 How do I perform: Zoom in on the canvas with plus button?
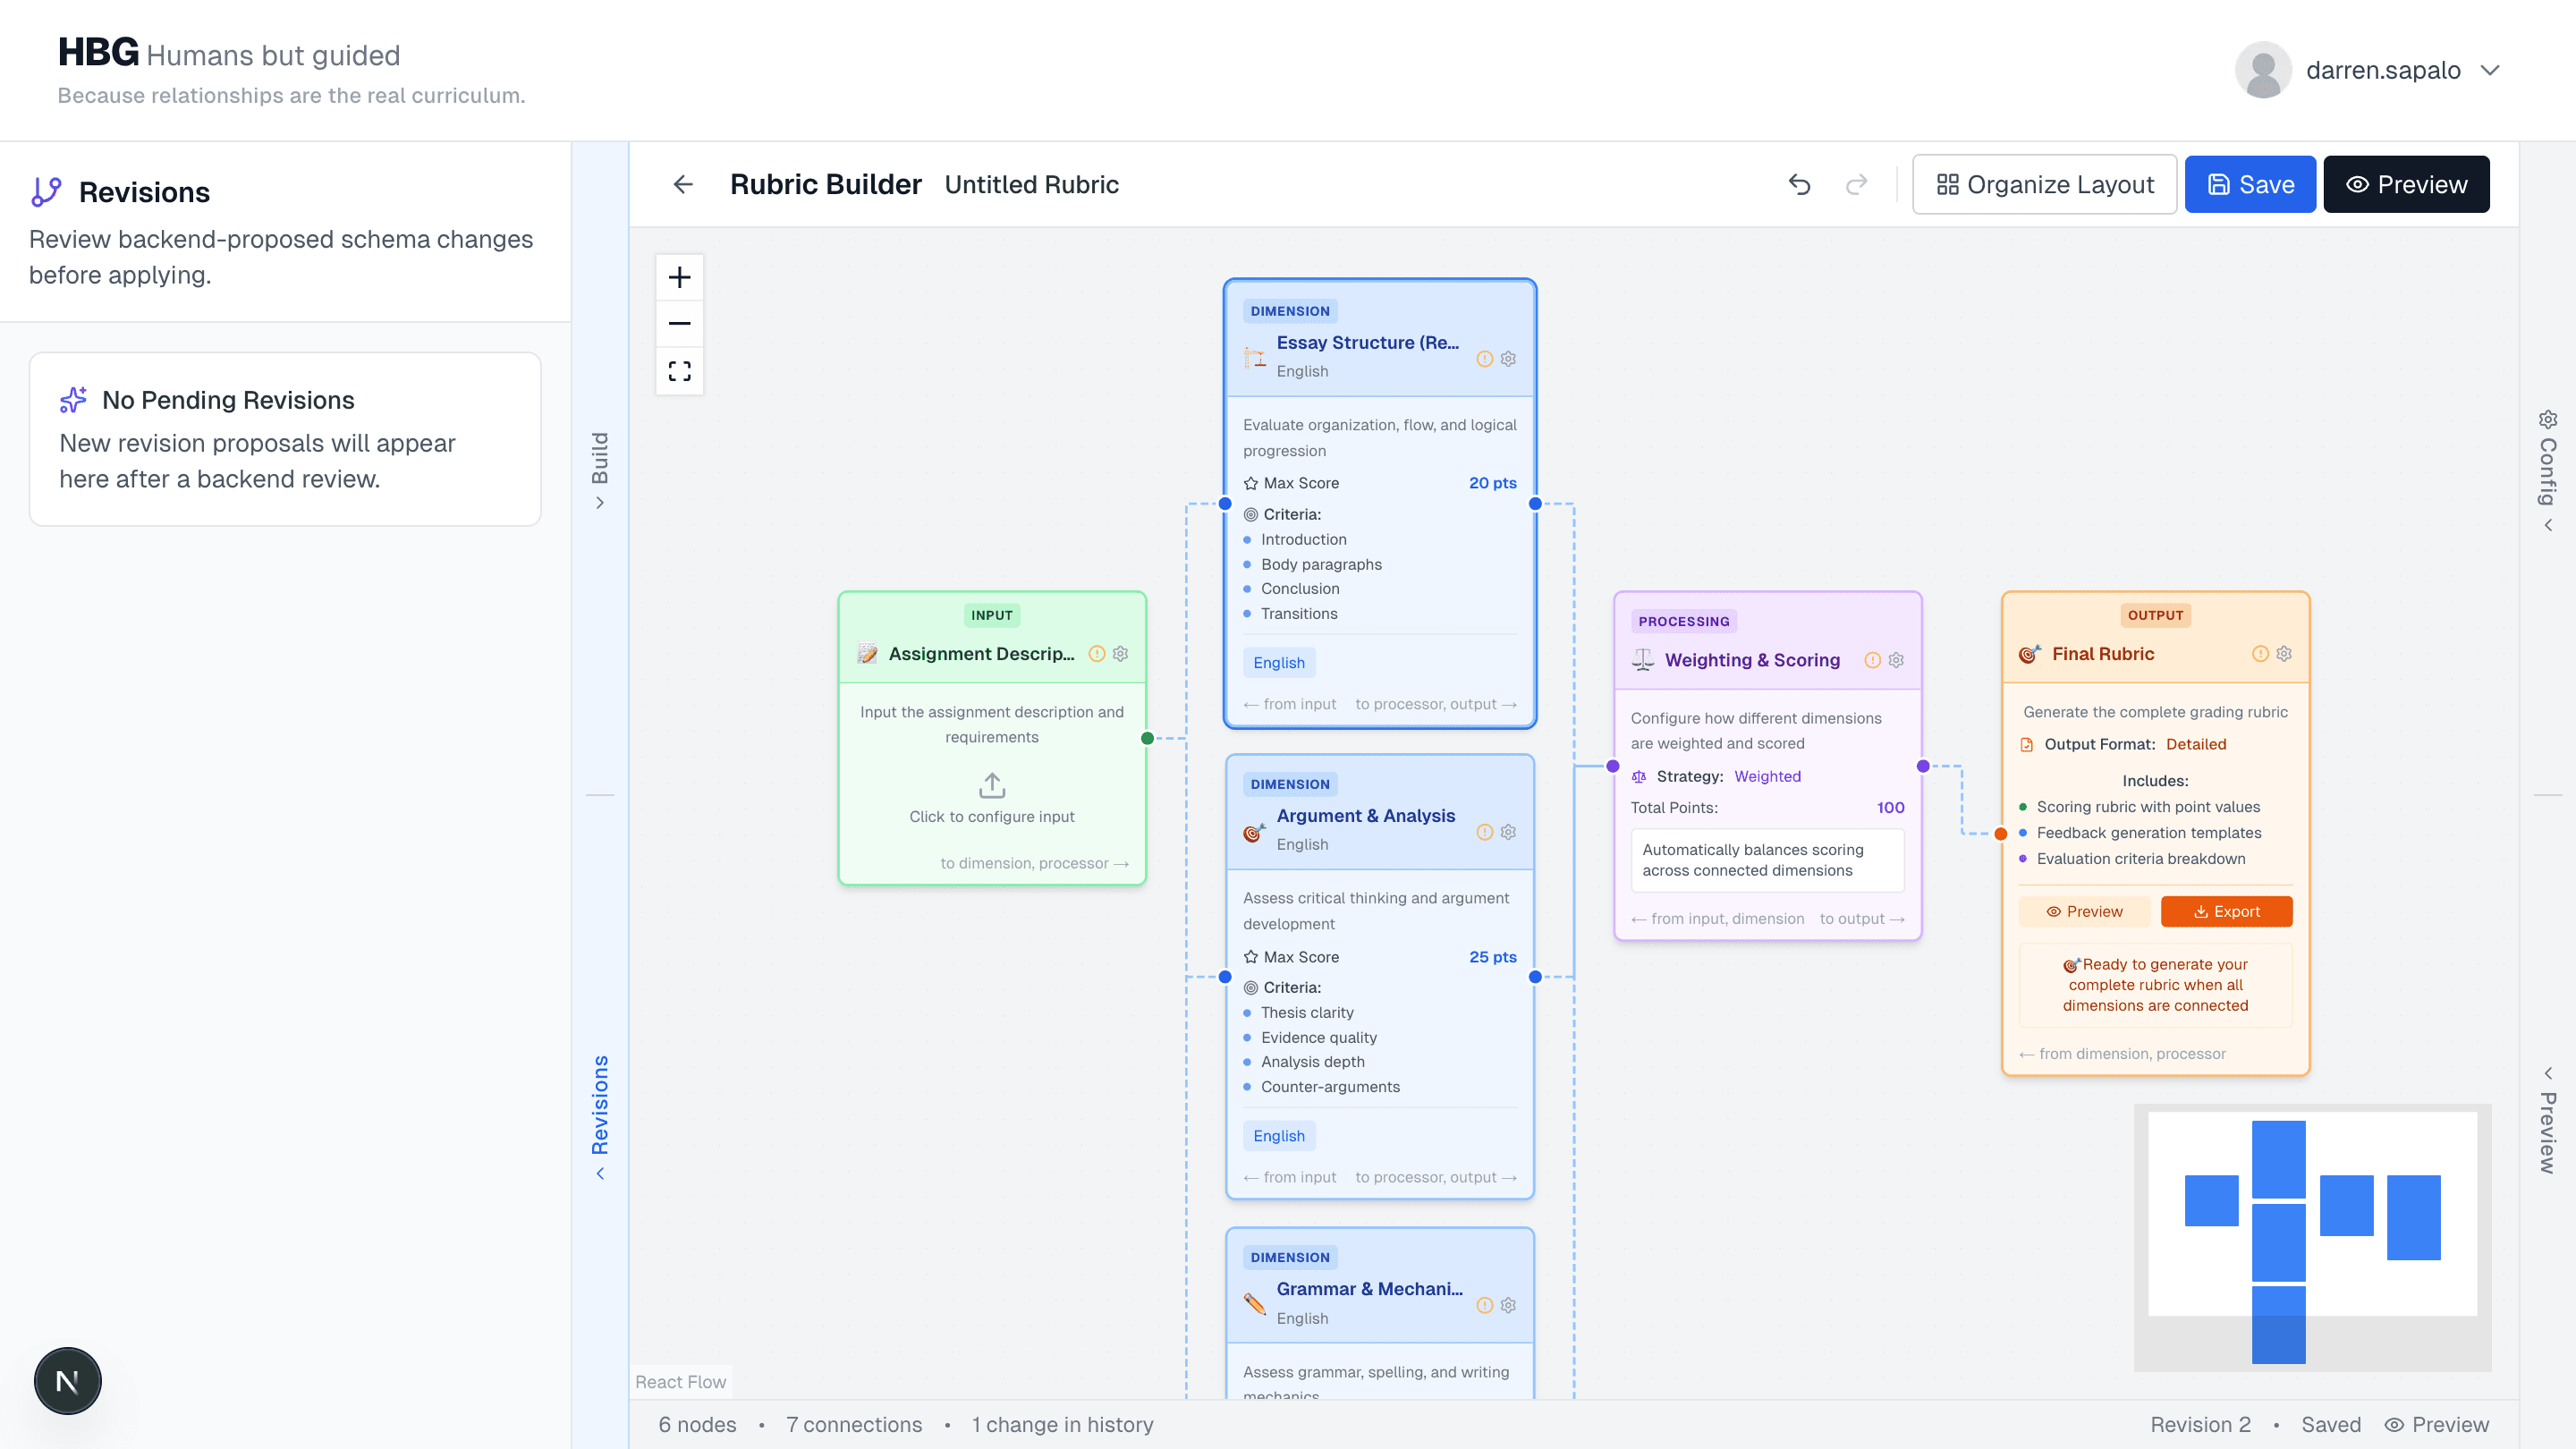[679, 277]
